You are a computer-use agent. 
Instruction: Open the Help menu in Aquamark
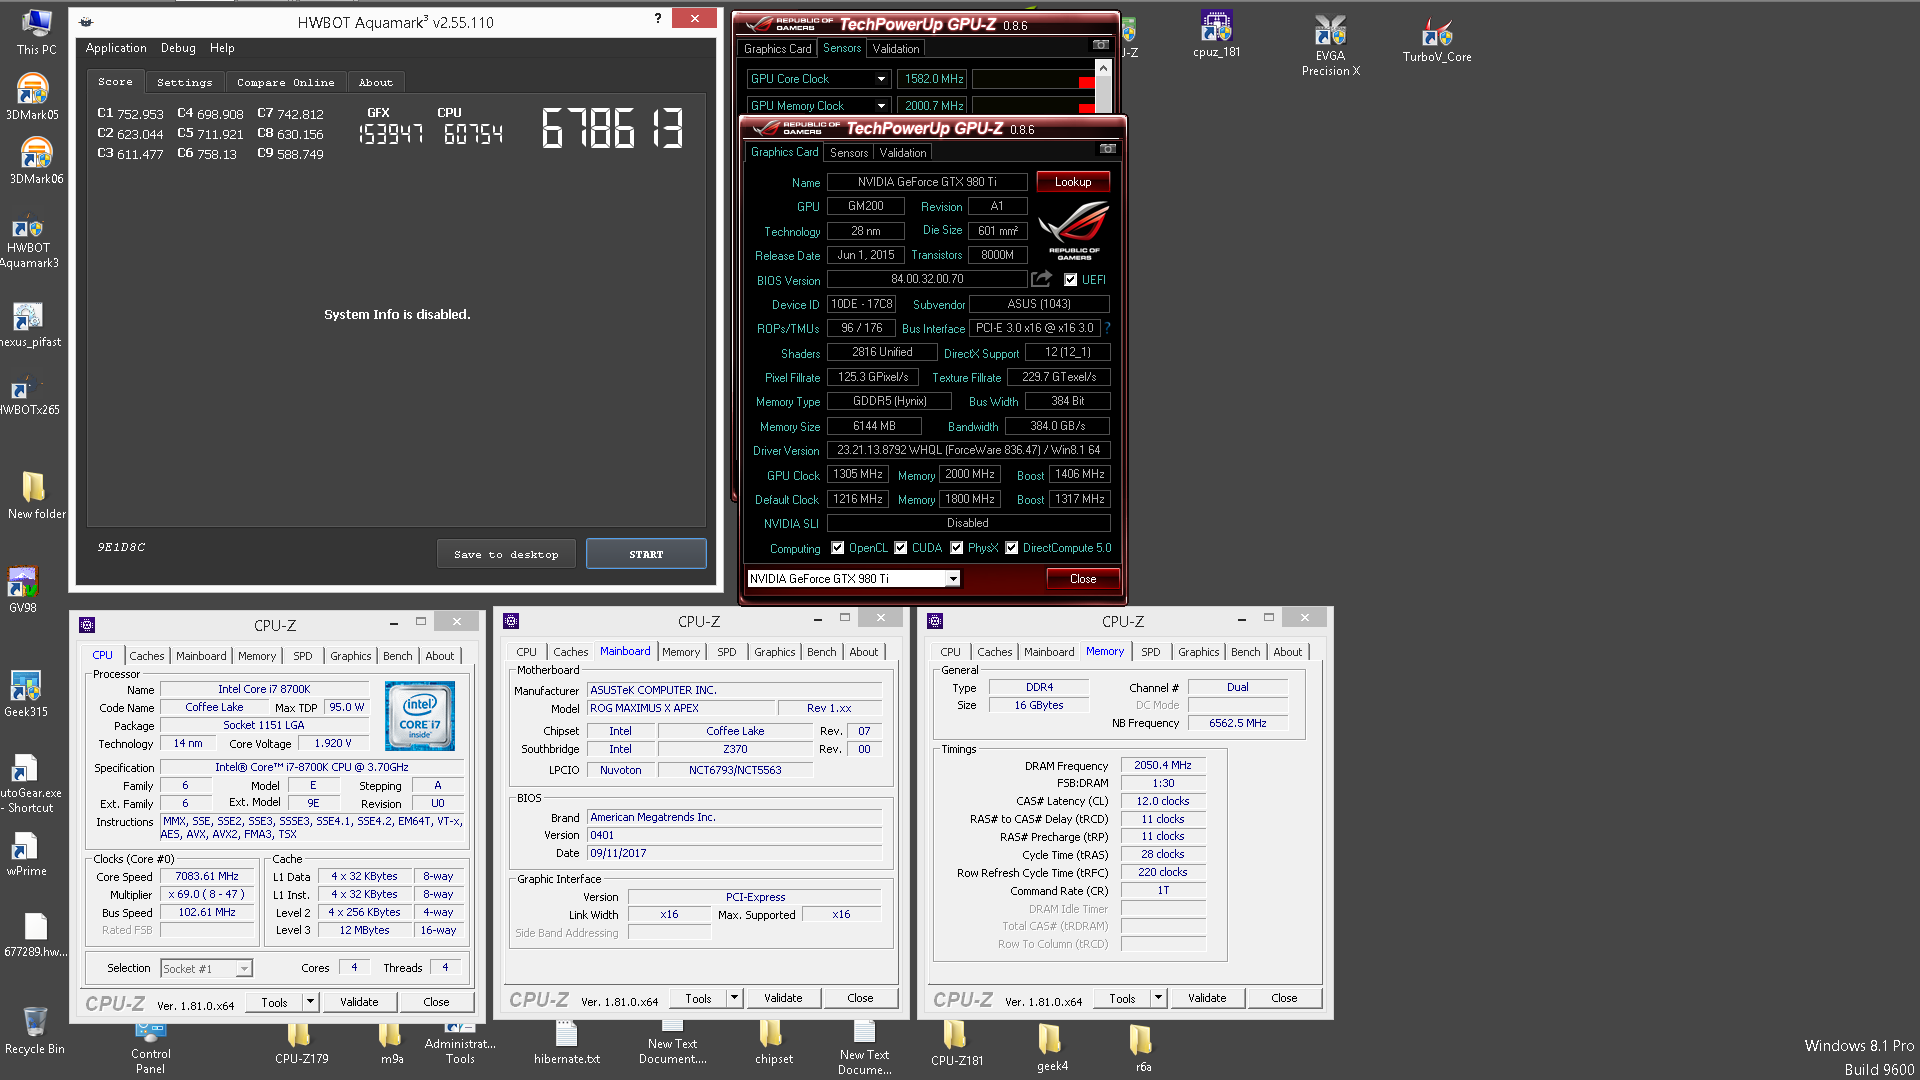point(222,48)
